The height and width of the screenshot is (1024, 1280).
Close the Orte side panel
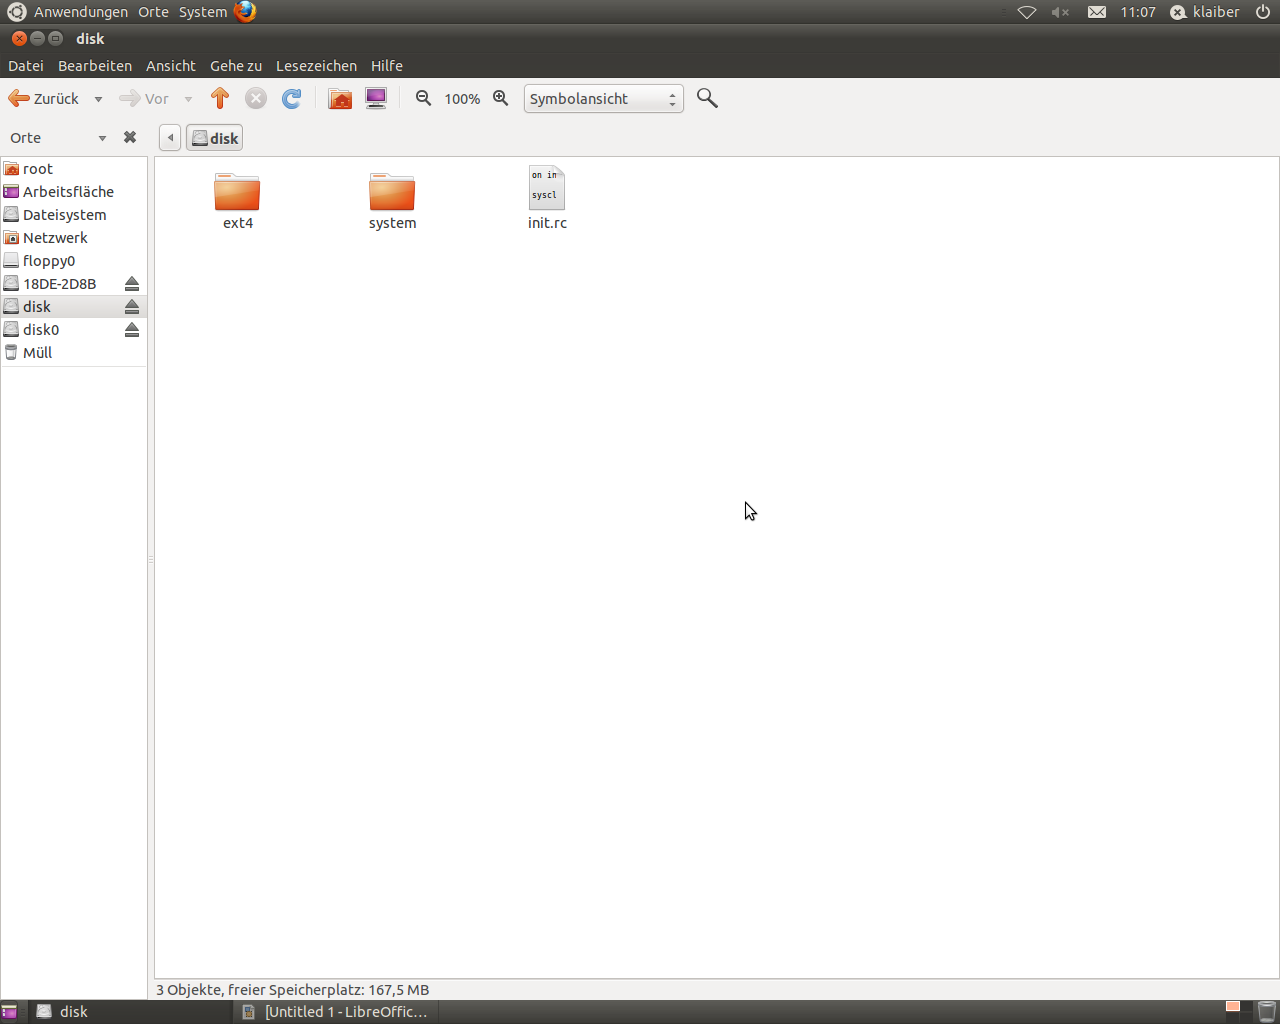coord(130,137)
